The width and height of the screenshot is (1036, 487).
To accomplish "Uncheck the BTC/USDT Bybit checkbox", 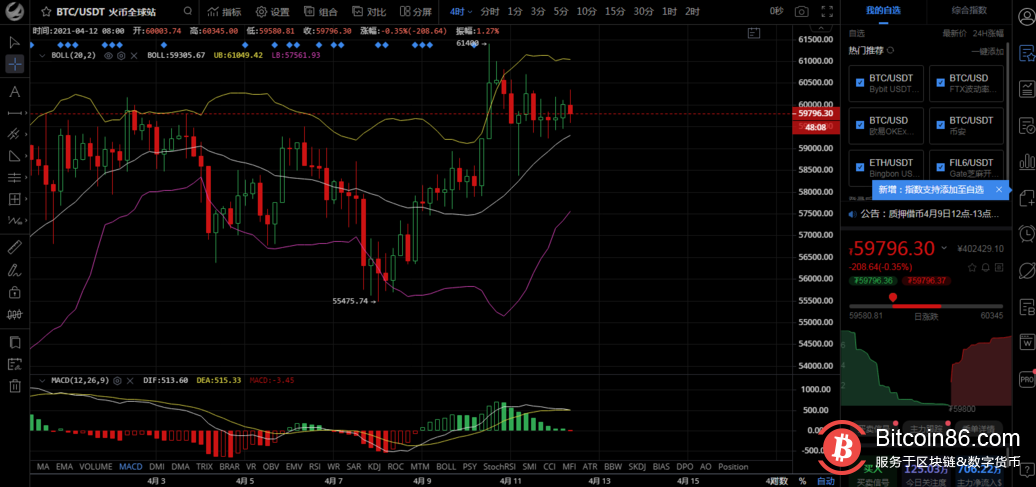I will (x=859, y=82).
